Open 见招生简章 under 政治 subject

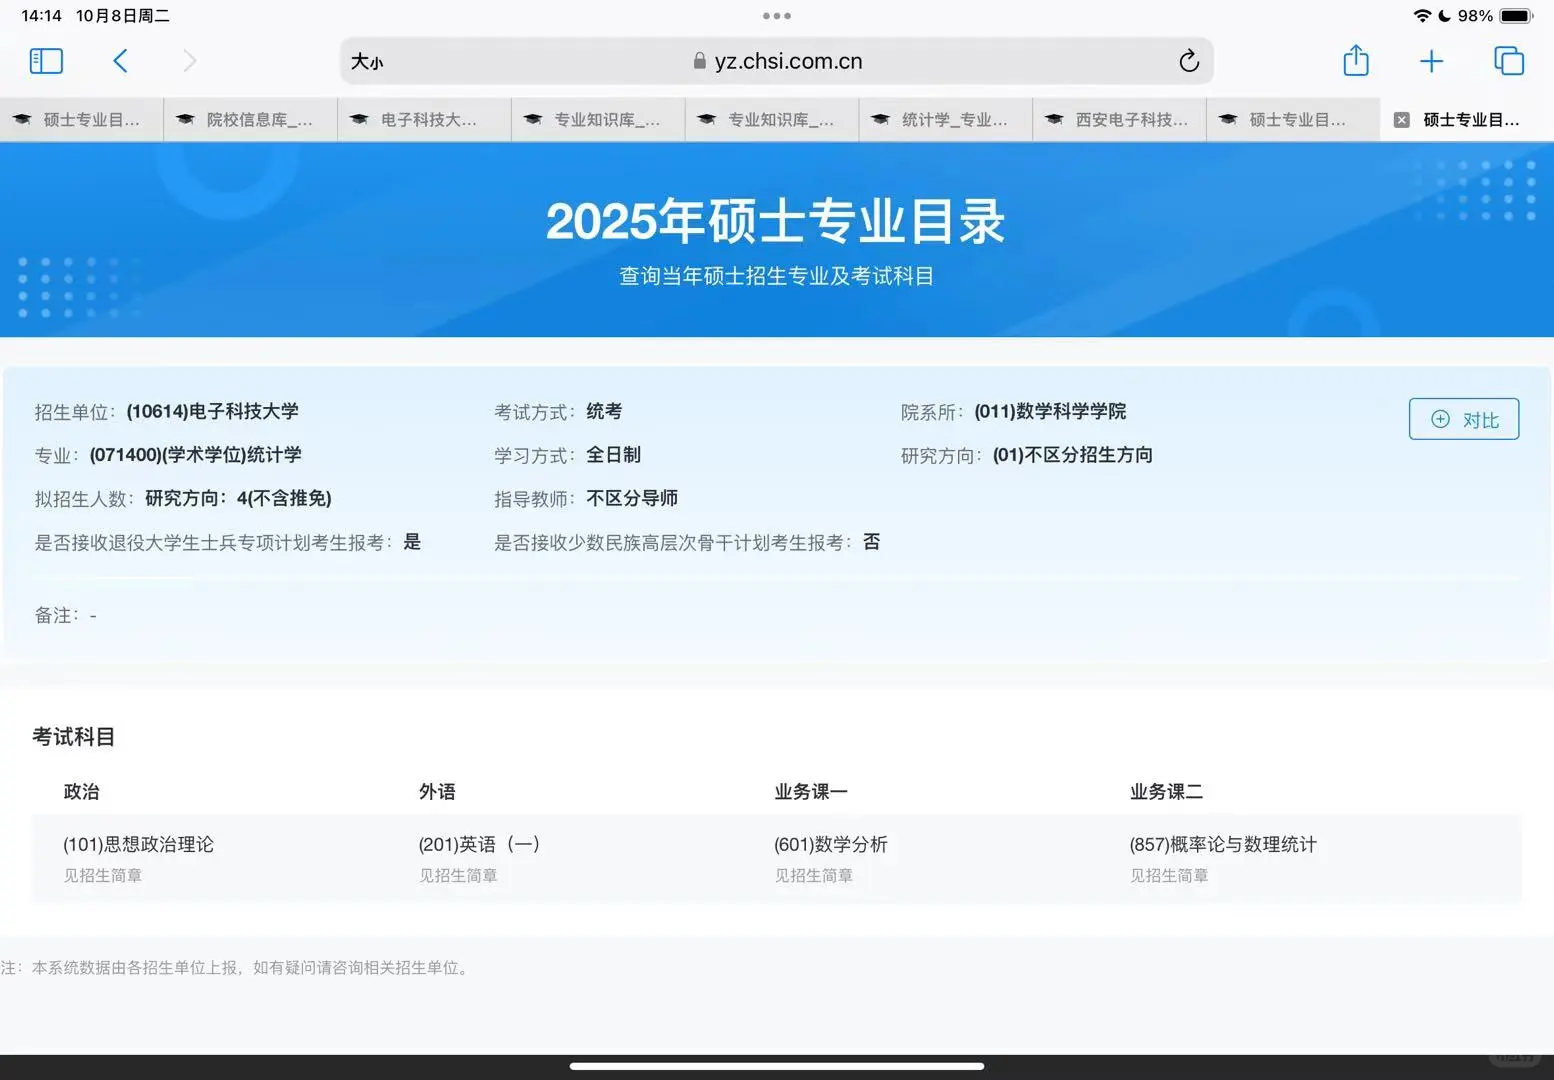(102, 875)
